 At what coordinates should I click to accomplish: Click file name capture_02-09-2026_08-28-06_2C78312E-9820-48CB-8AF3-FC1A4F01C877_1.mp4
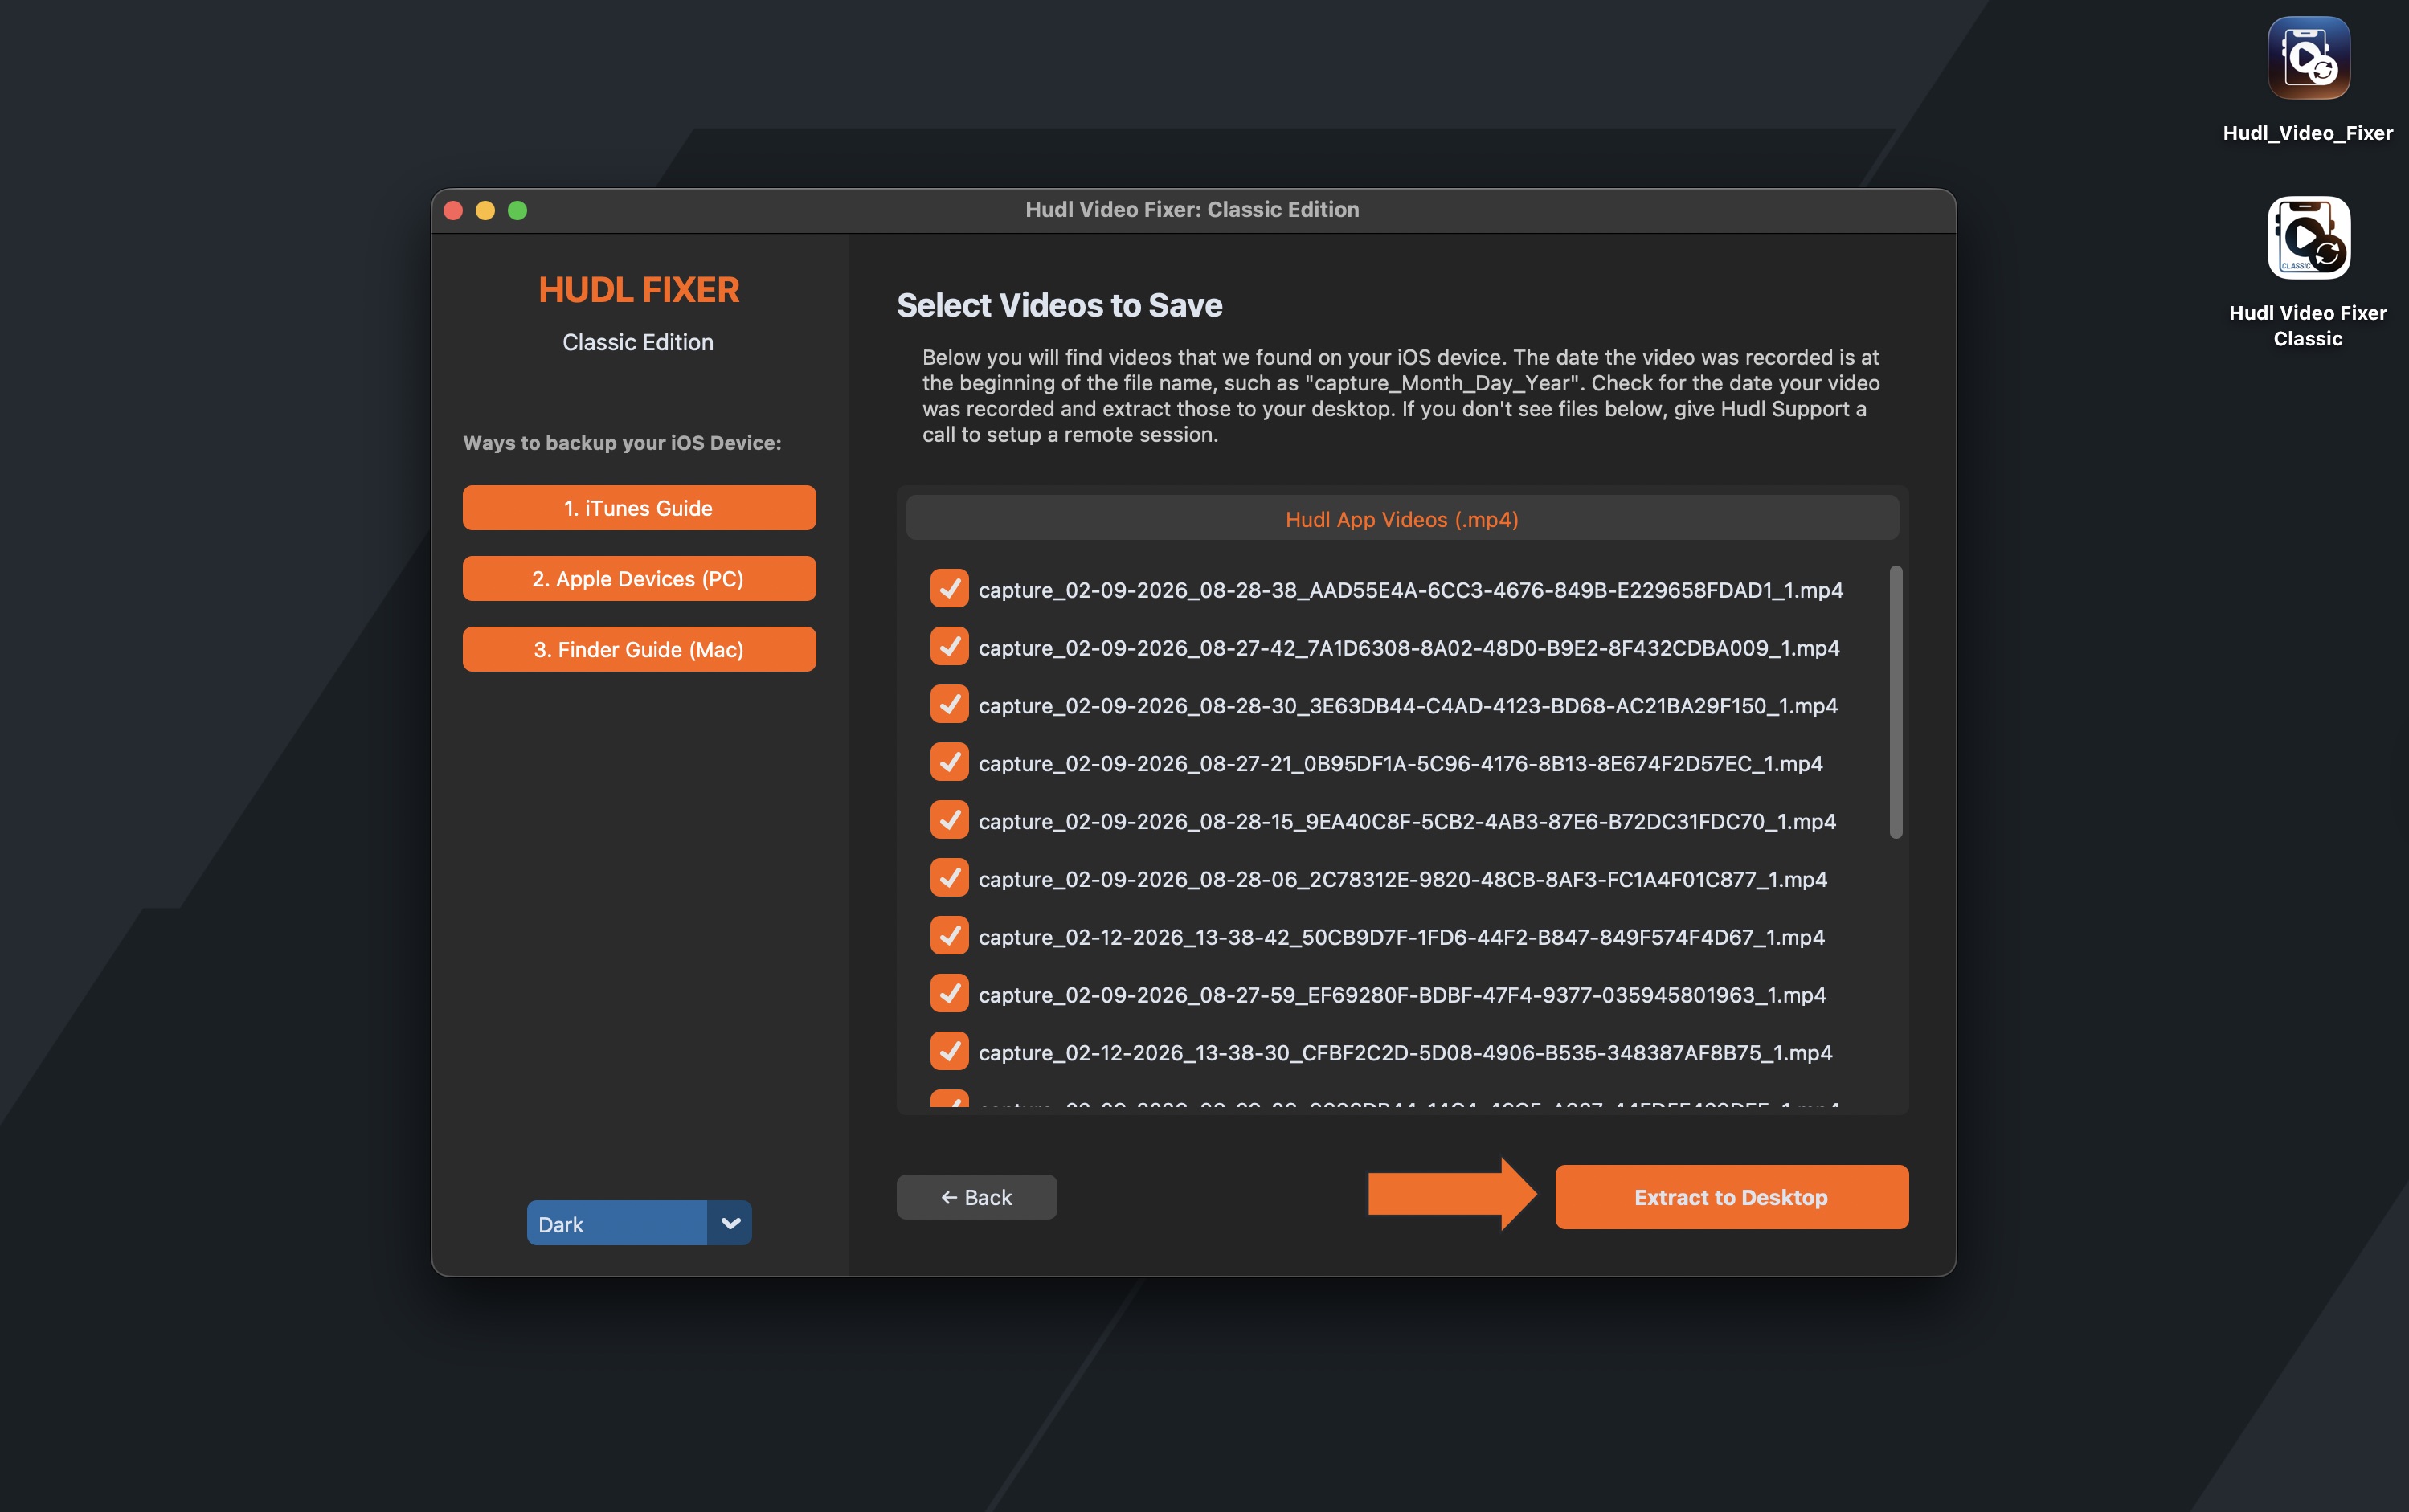point(1403,879)
